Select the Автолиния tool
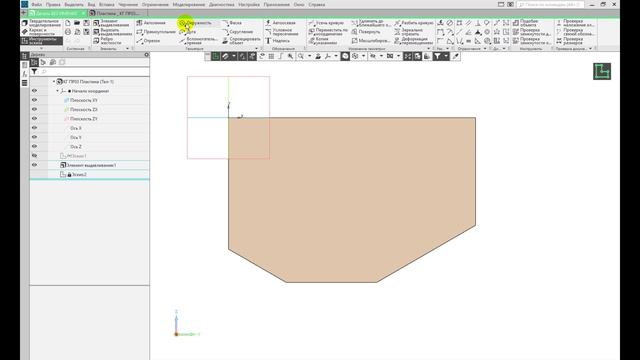The height and width of the screenshot is (360, 640). [151, 23]
